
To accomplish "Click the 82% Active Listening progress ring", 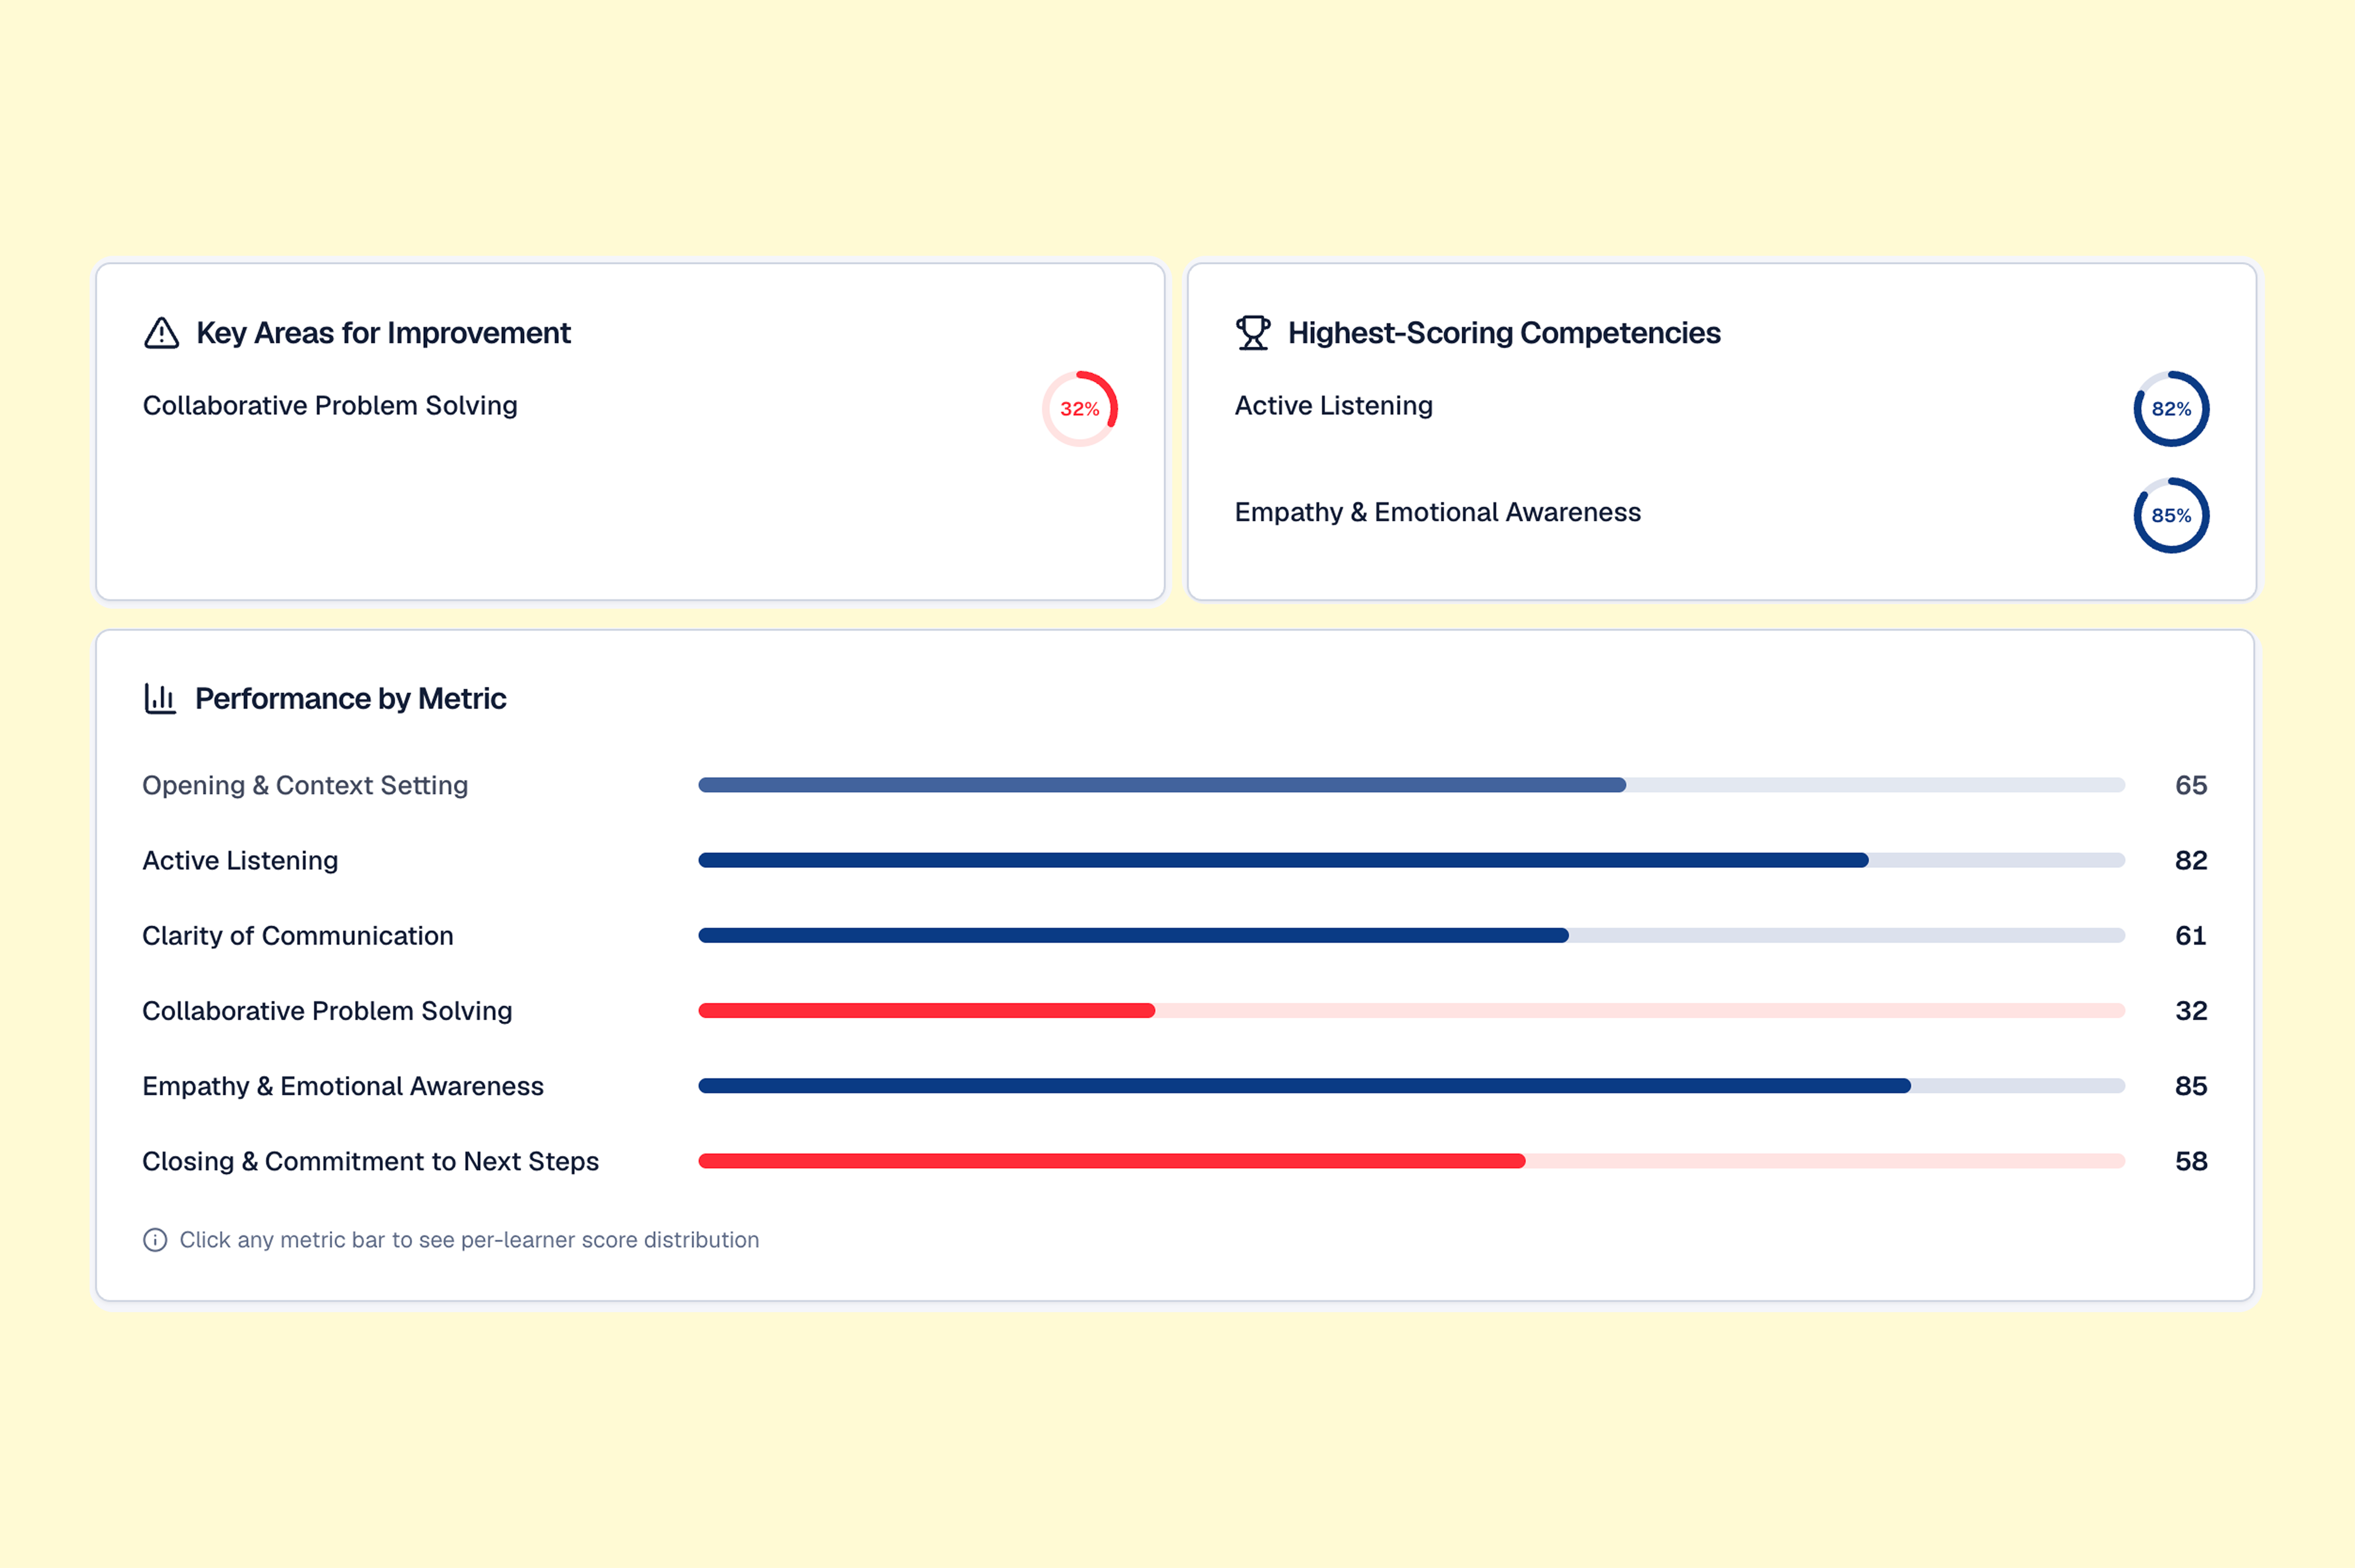I will [2171, 409].
